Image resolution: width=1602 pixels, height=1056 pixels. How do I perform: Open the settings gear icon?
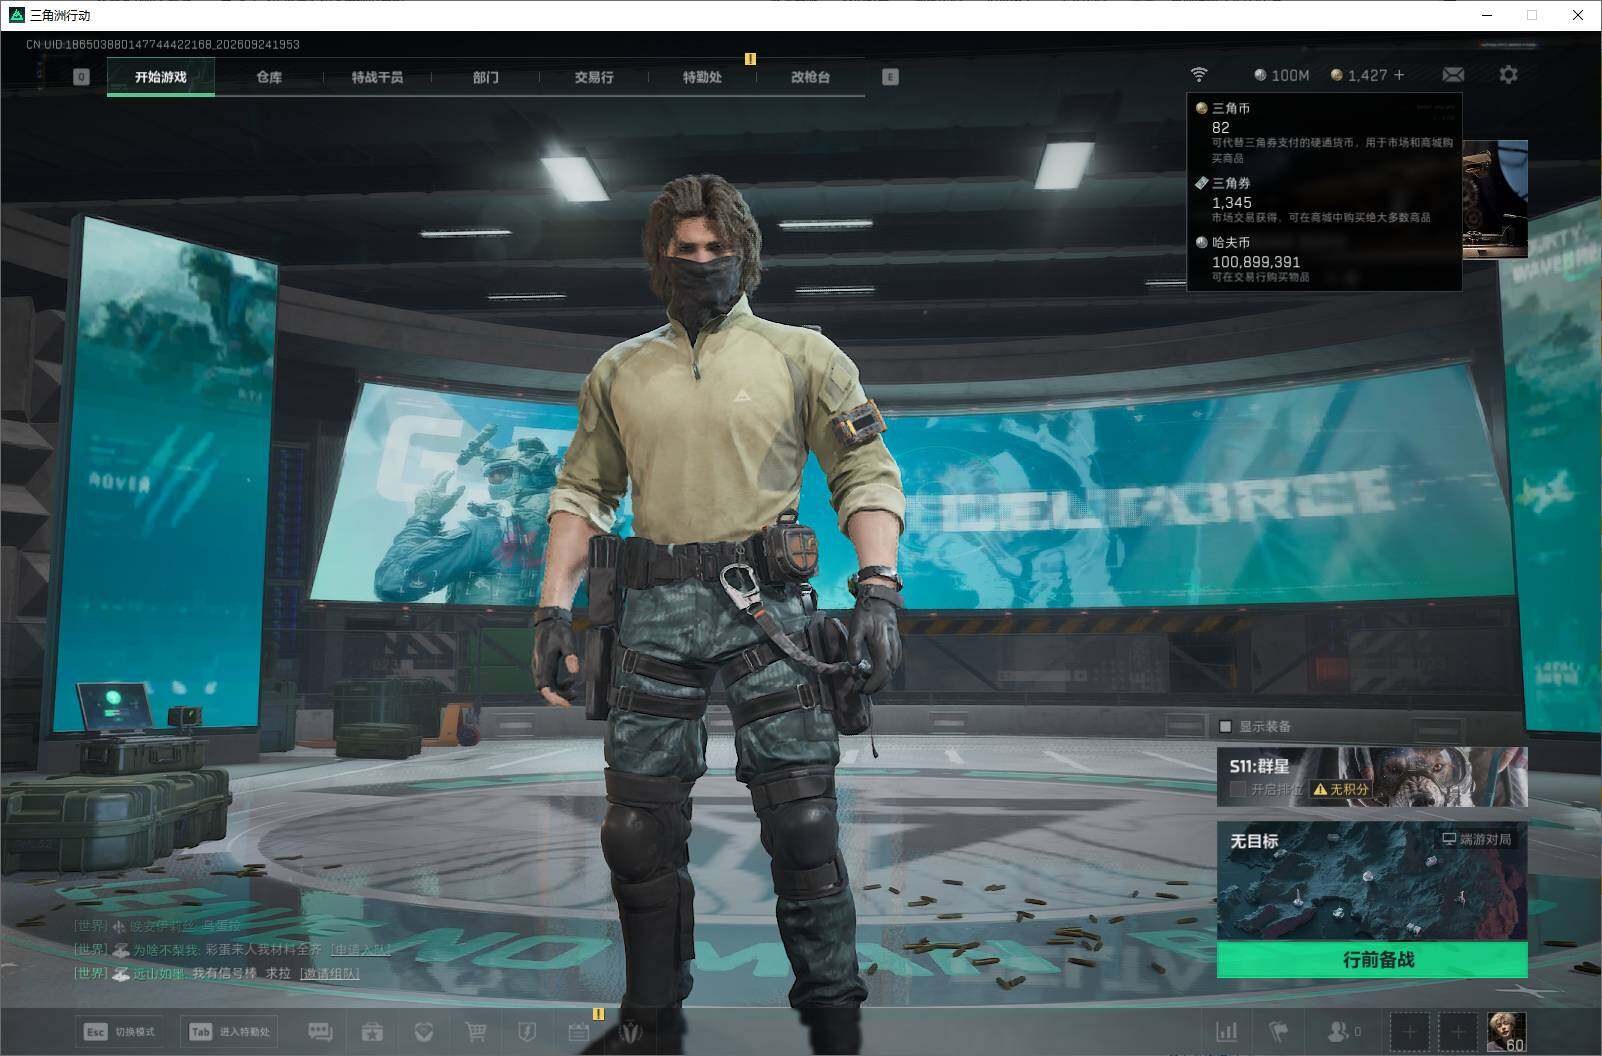[1508, 75]
